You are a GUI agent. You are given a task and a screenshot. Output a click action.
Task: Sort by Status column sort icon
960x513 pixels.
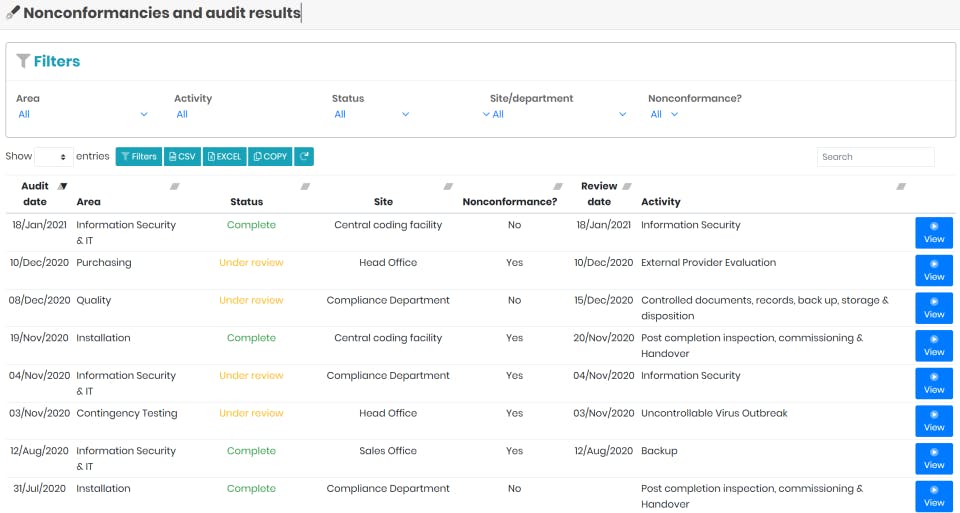305,186
